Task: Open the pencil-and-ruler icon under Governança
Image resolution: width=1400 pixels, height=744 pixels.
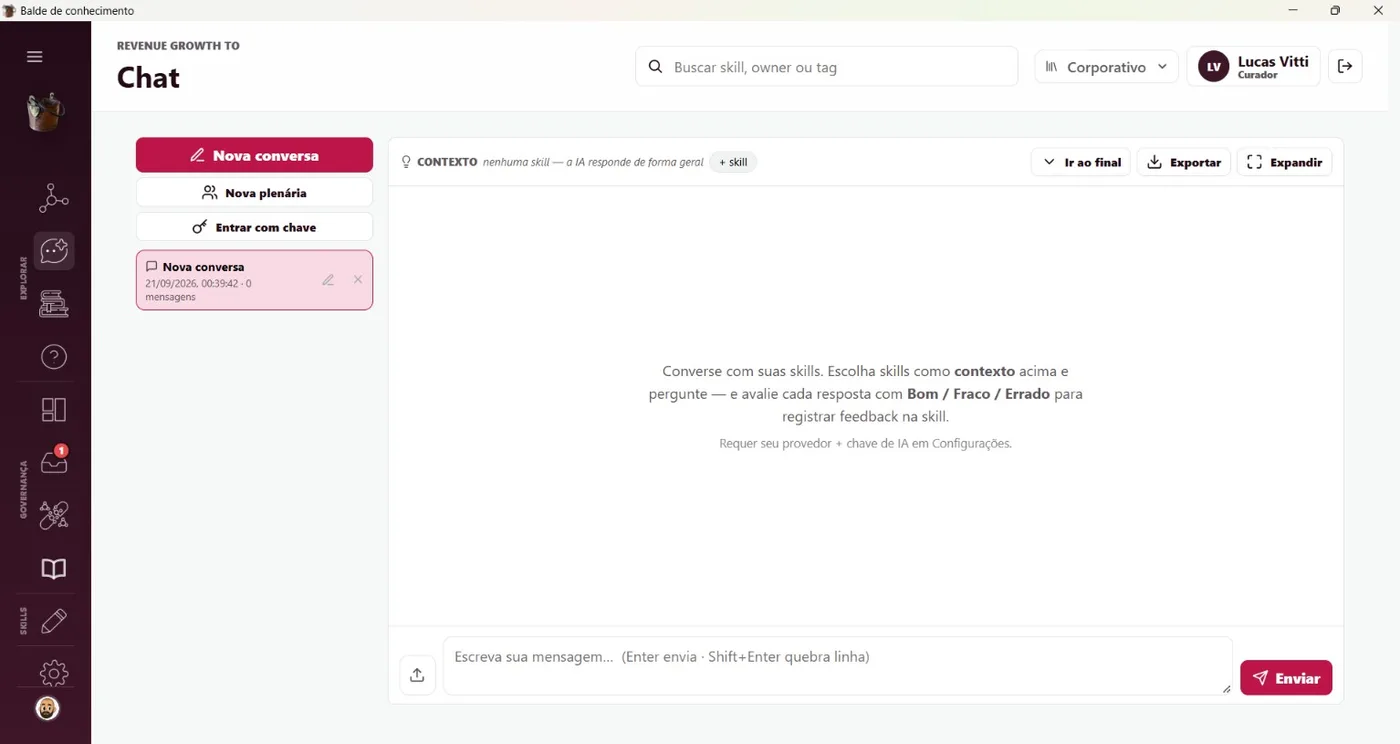Action: [54, 515]
